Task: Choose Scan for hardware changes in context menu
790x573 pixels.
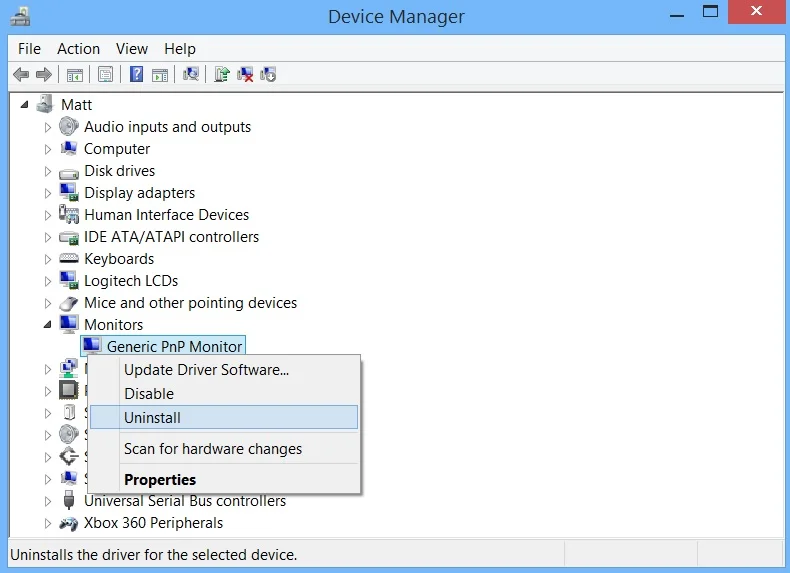Action: click(x=224, y=449)
